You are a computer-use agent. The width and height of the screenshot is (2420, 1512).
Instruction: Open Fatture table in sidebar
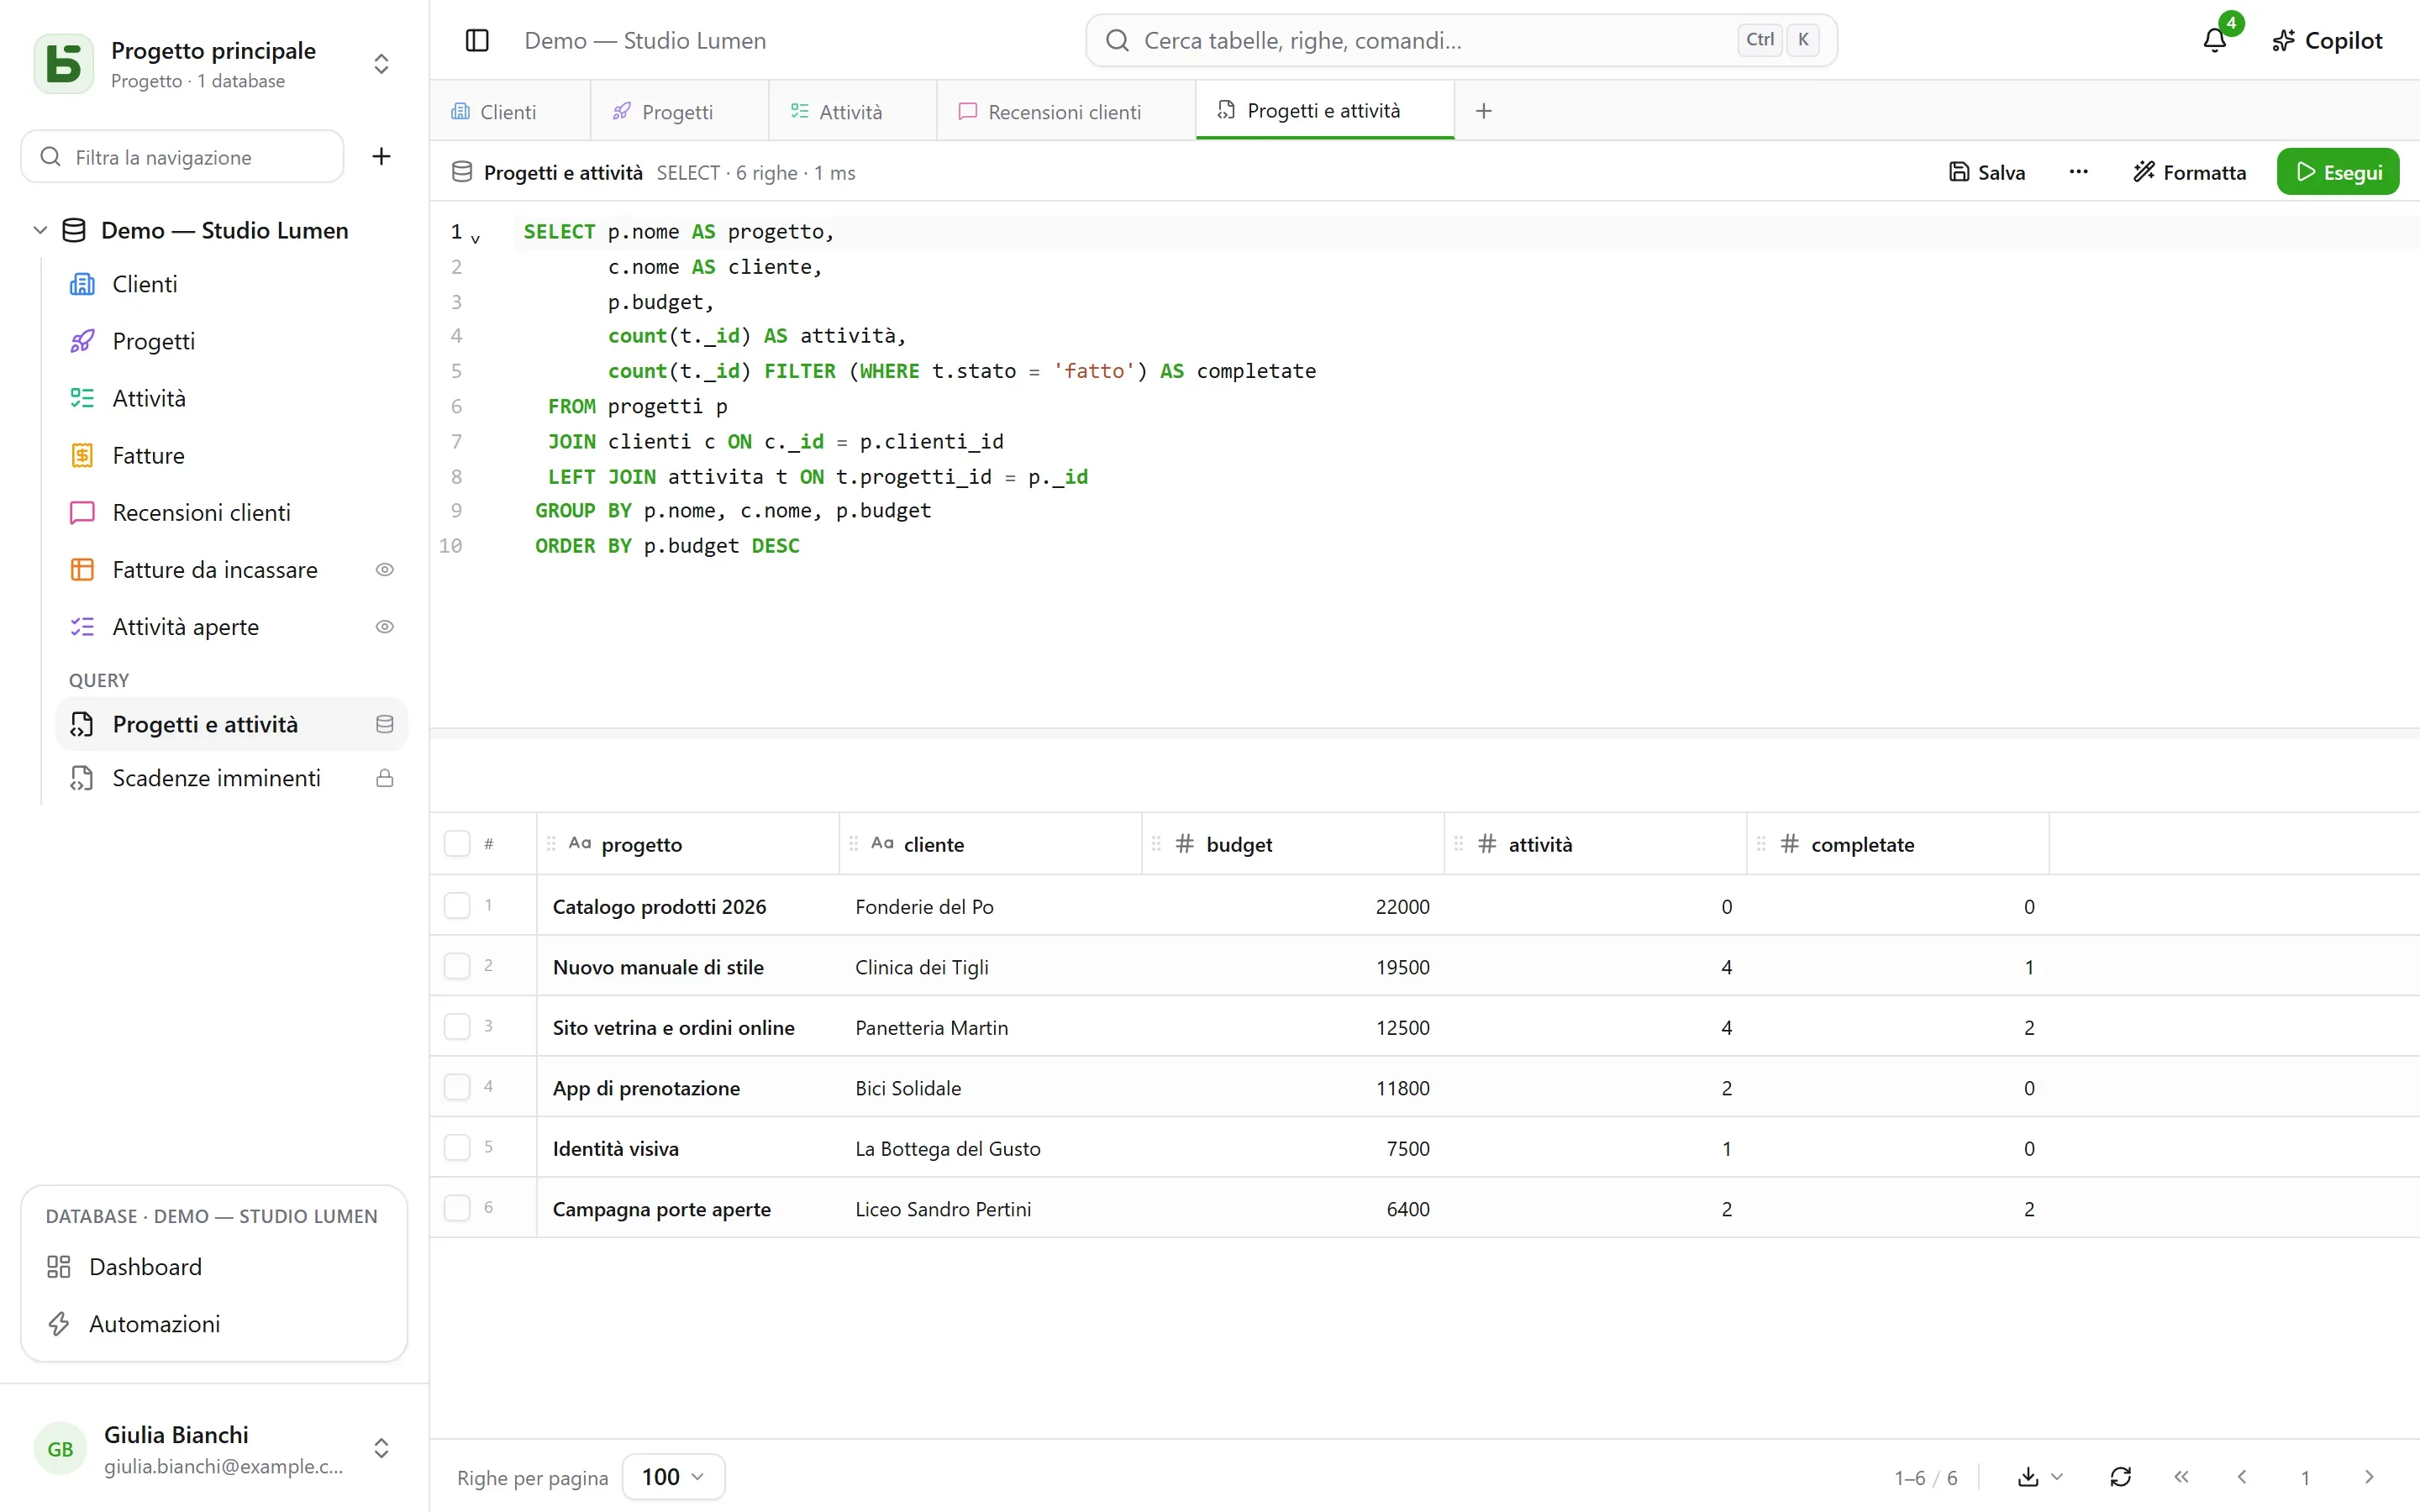point(232,455)
